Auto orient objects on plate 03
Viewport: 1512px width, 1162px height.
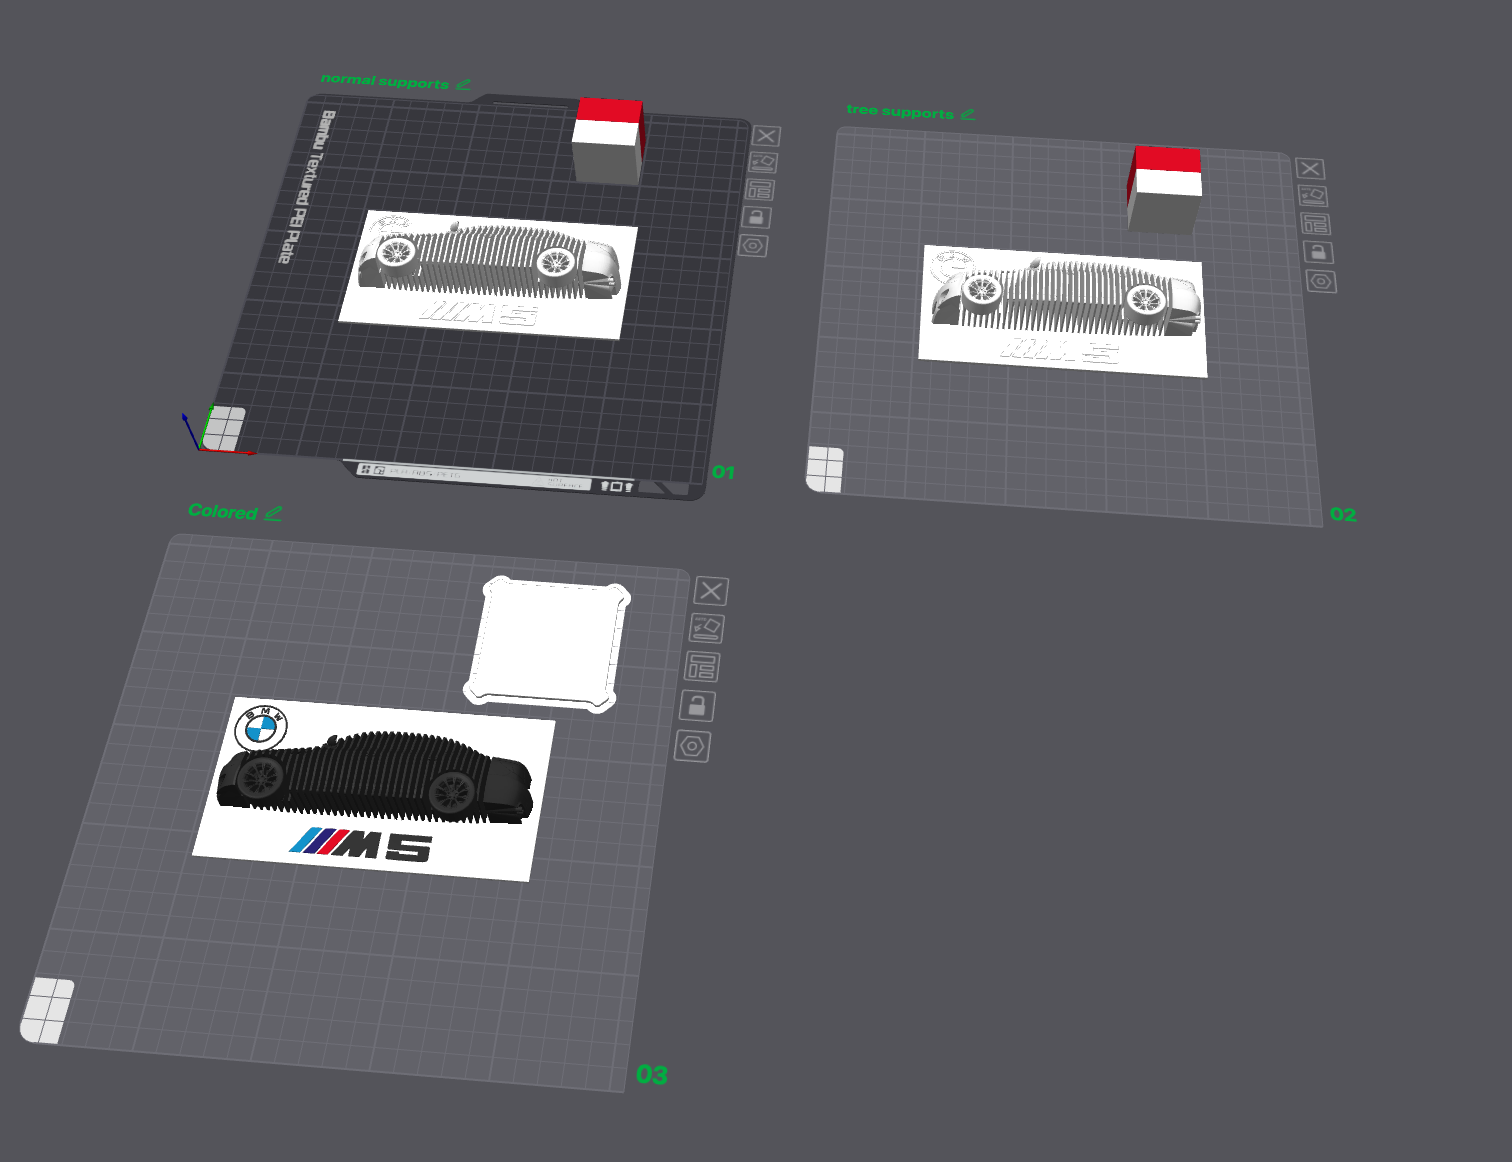[706, 628]
